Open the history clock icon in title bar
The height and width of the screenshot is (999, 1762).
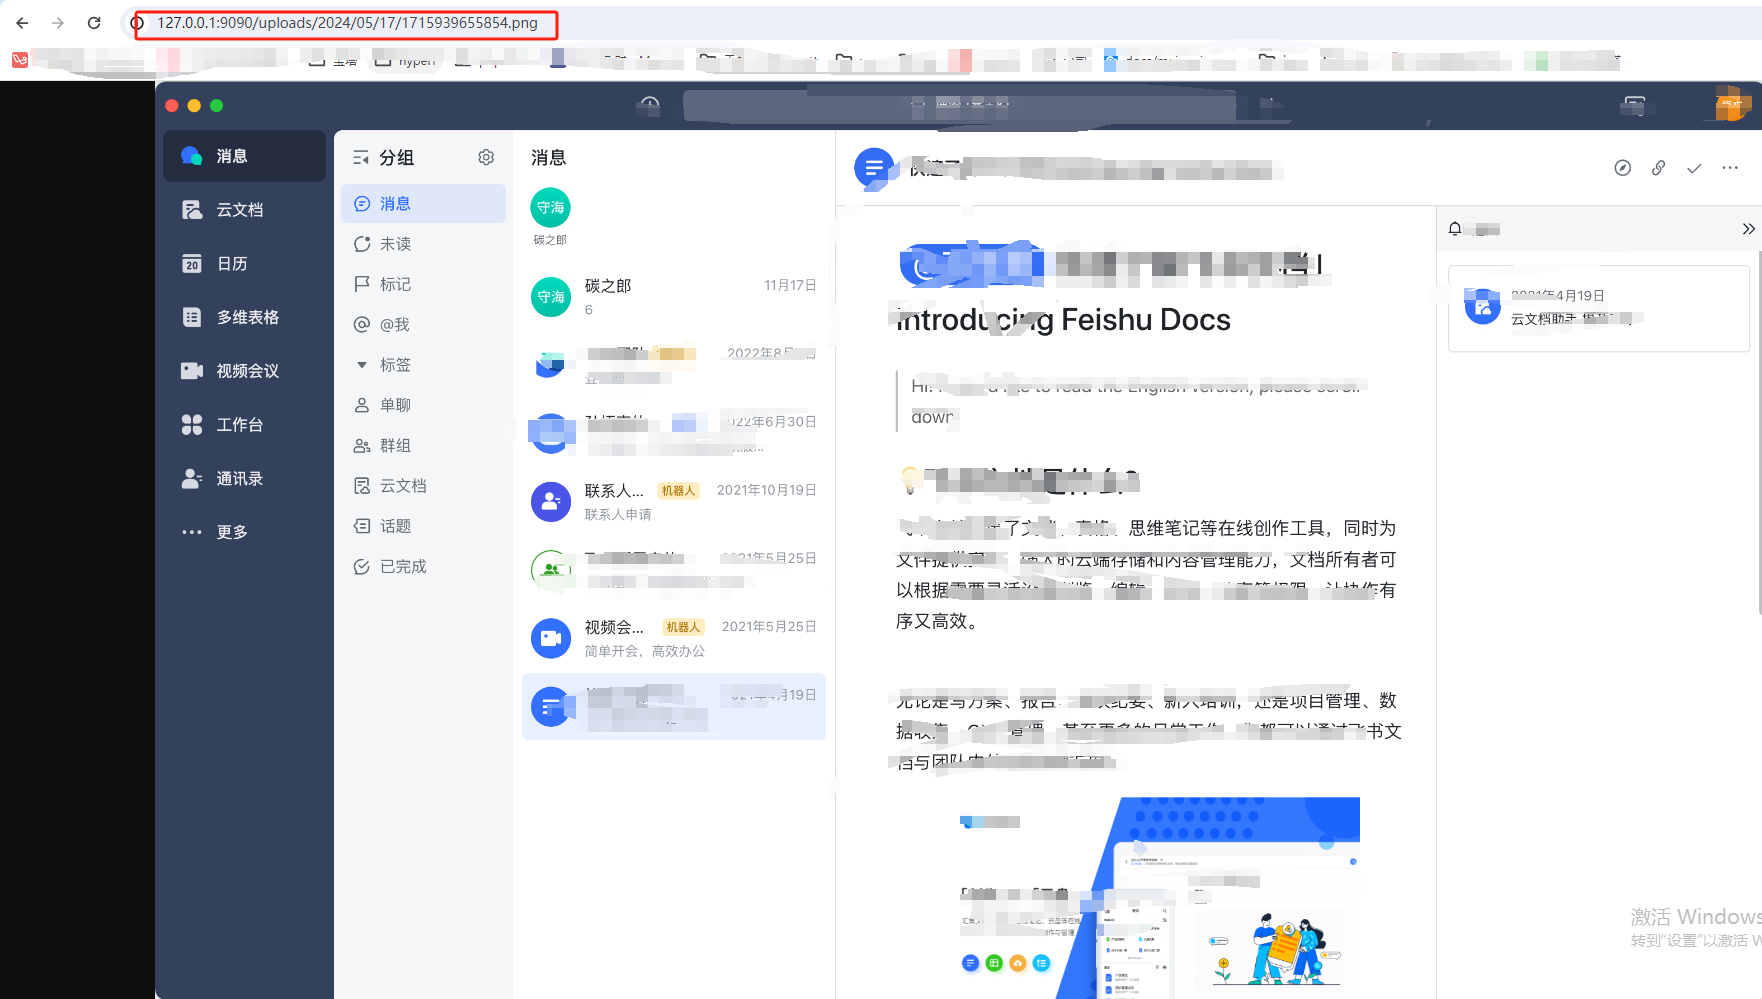coord(650,105)
